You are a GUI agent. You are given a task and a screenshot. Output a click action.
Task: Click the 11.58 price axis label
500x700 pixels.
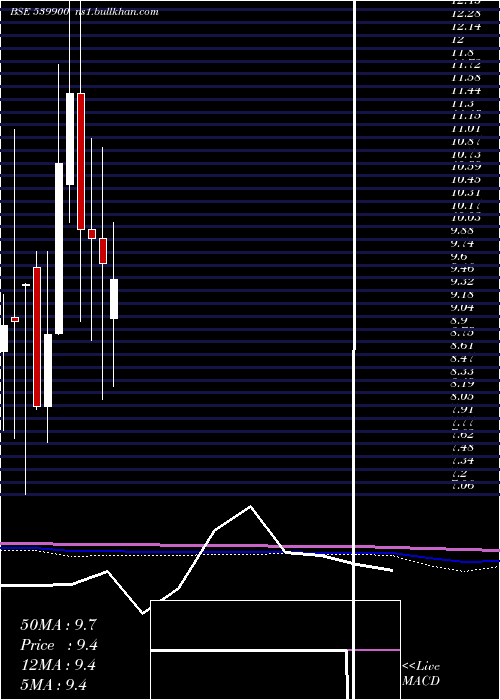[466, 78]
